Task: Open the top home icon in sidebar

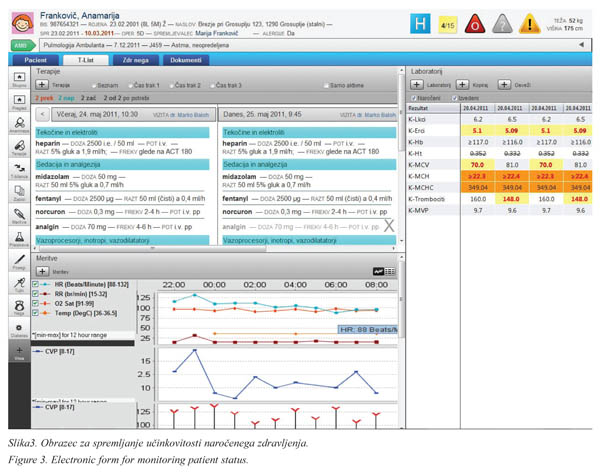Action: [19, 79]
